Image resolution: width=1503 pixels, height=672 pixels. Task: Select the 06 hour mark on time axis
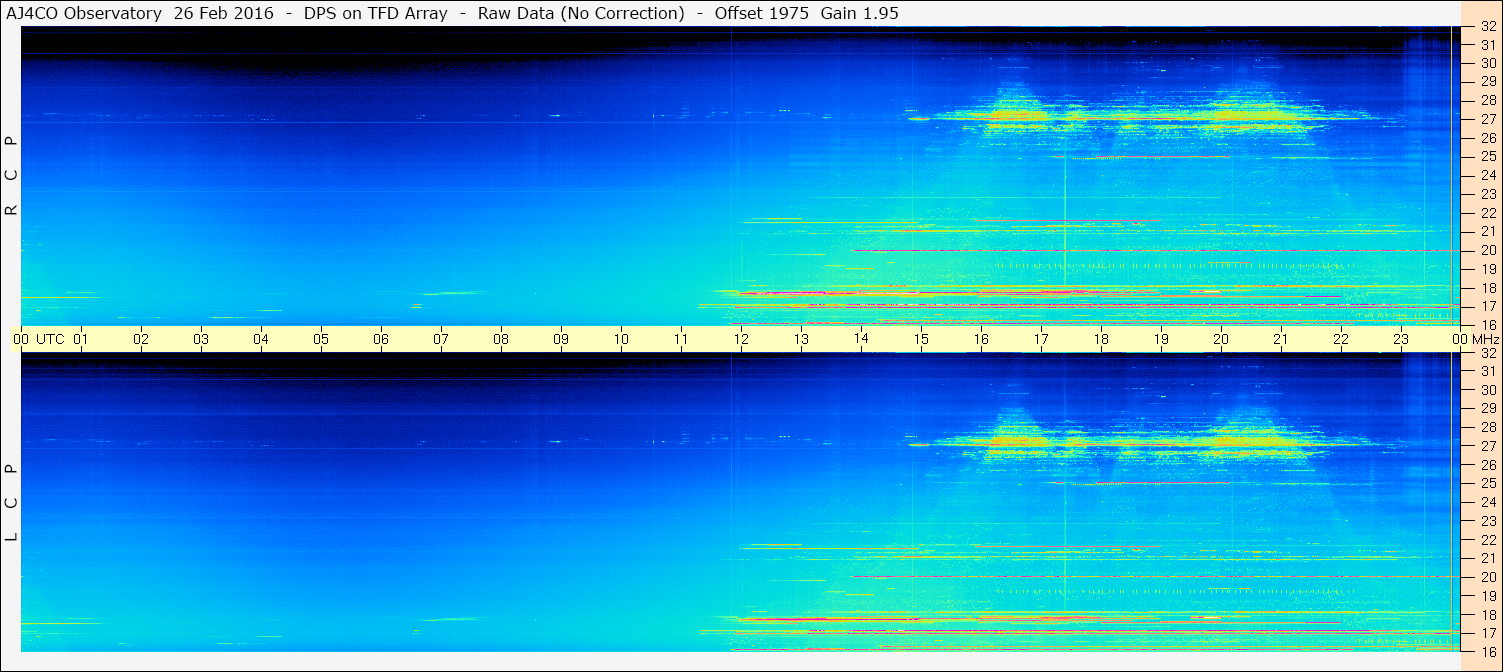coord(381,339)
